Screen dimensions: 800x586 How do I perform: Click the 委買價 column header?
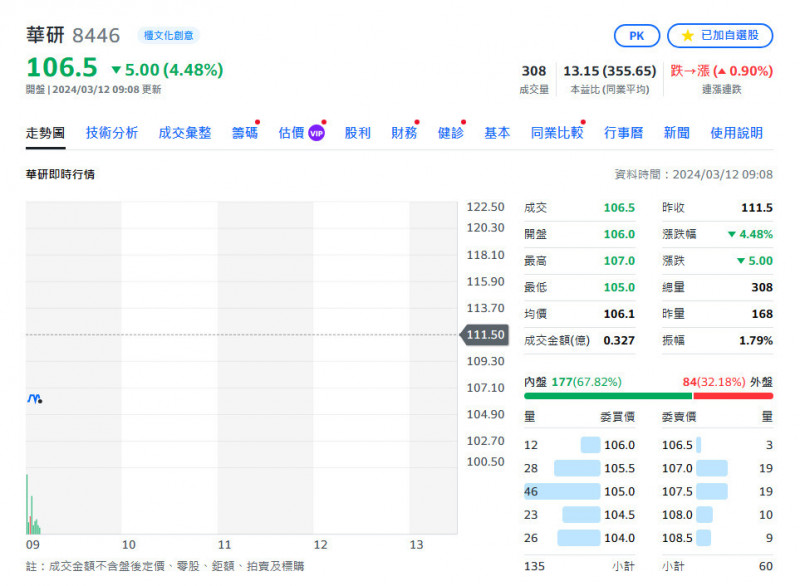point(617,417)
